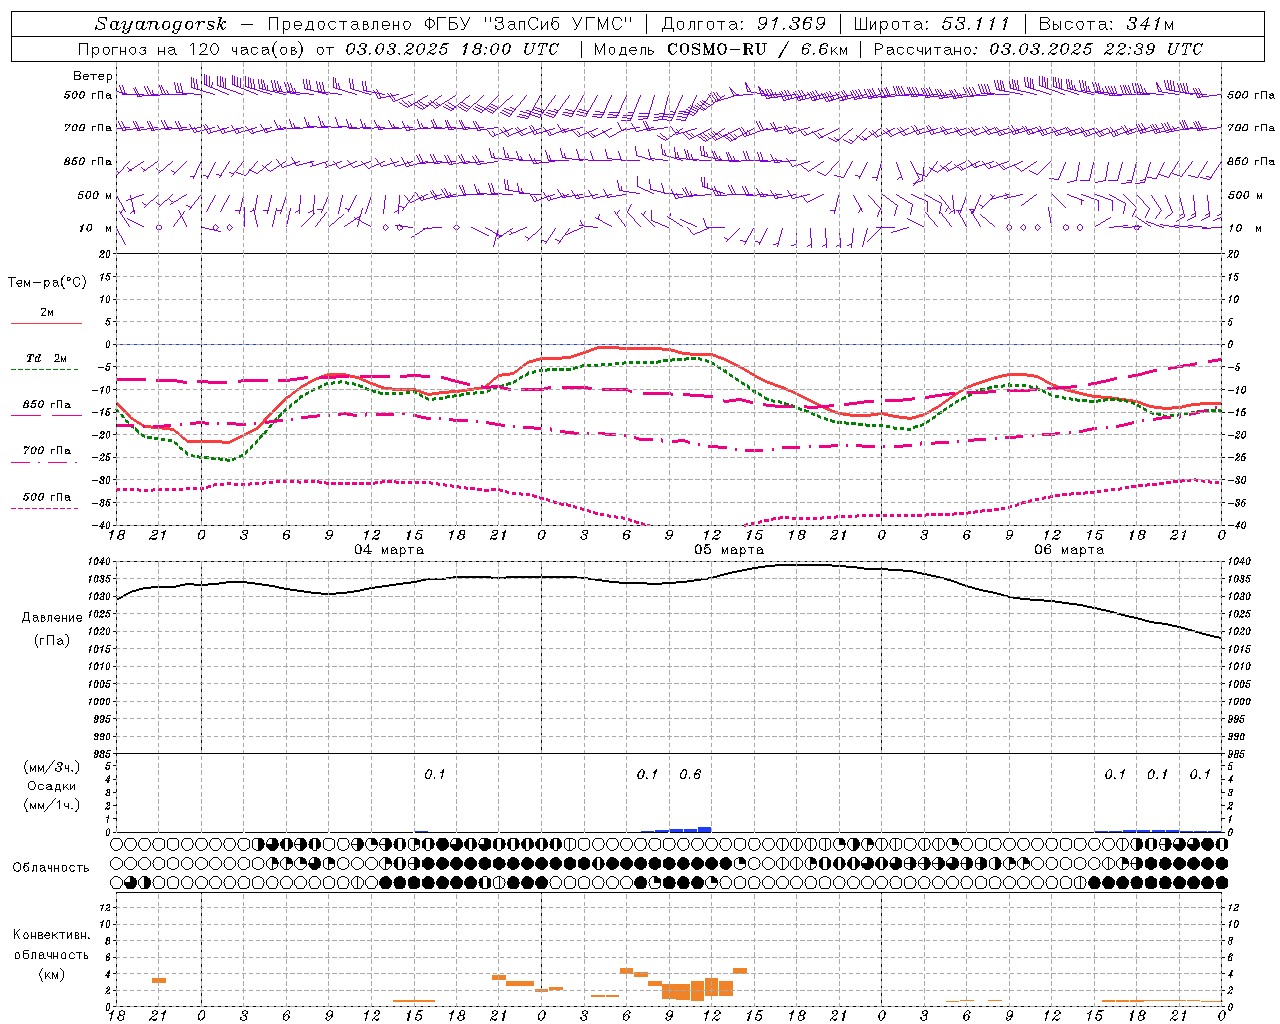Click the '(мм/1ч.)' precipitation unit label
This screenshot has height=1024, width=1280.
pyautogui.click(x=52, y=805)
